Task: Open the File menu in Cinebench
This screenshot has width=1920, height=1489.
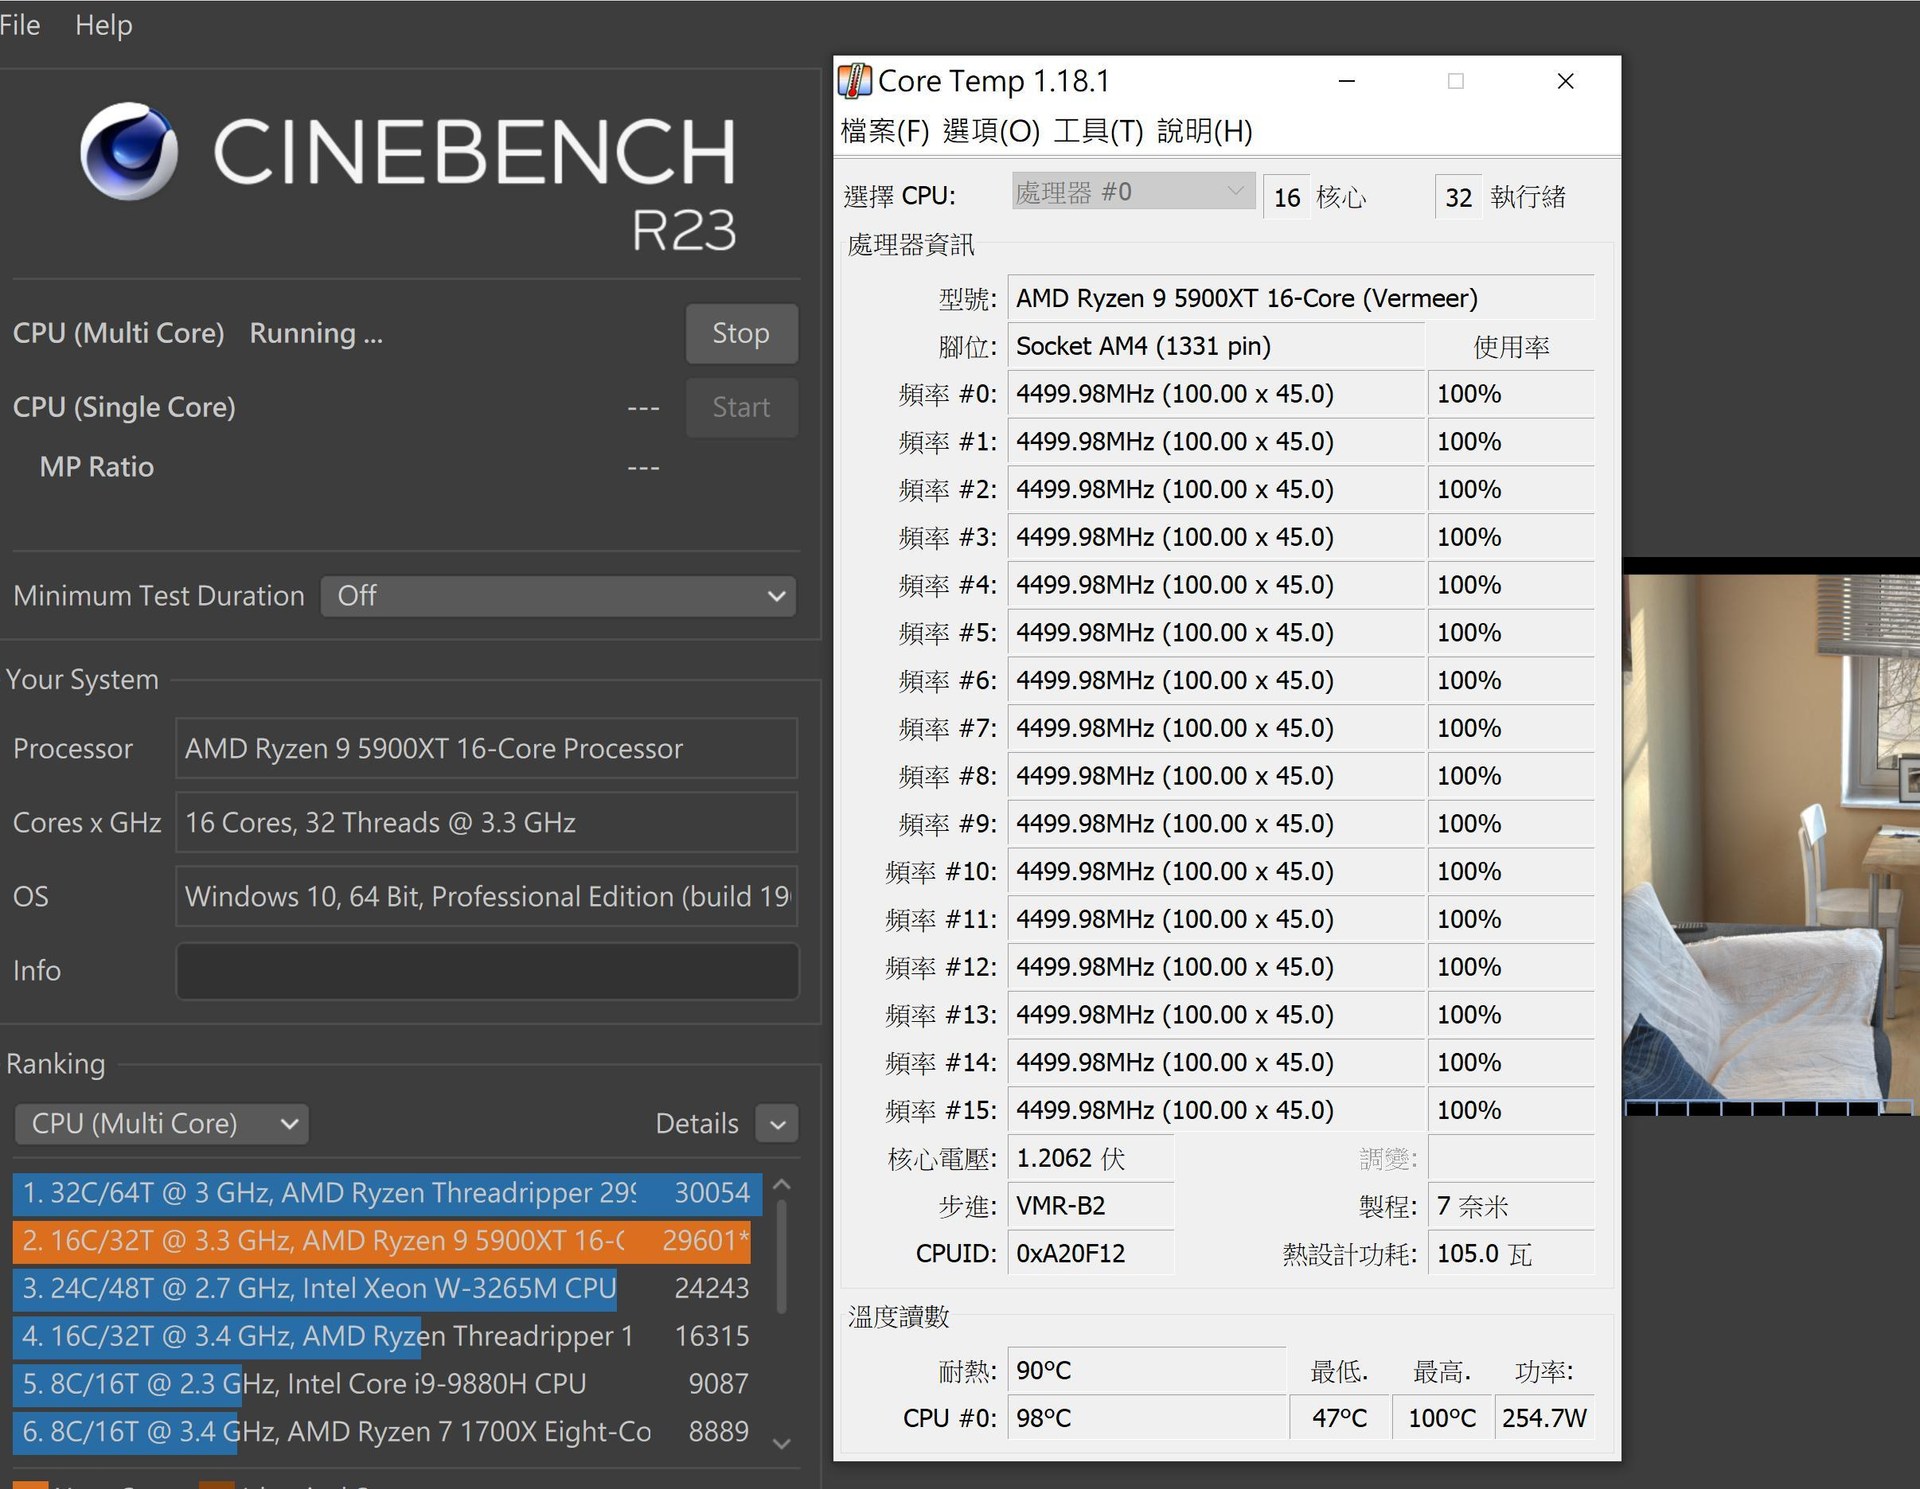Action: coord(20,25)
